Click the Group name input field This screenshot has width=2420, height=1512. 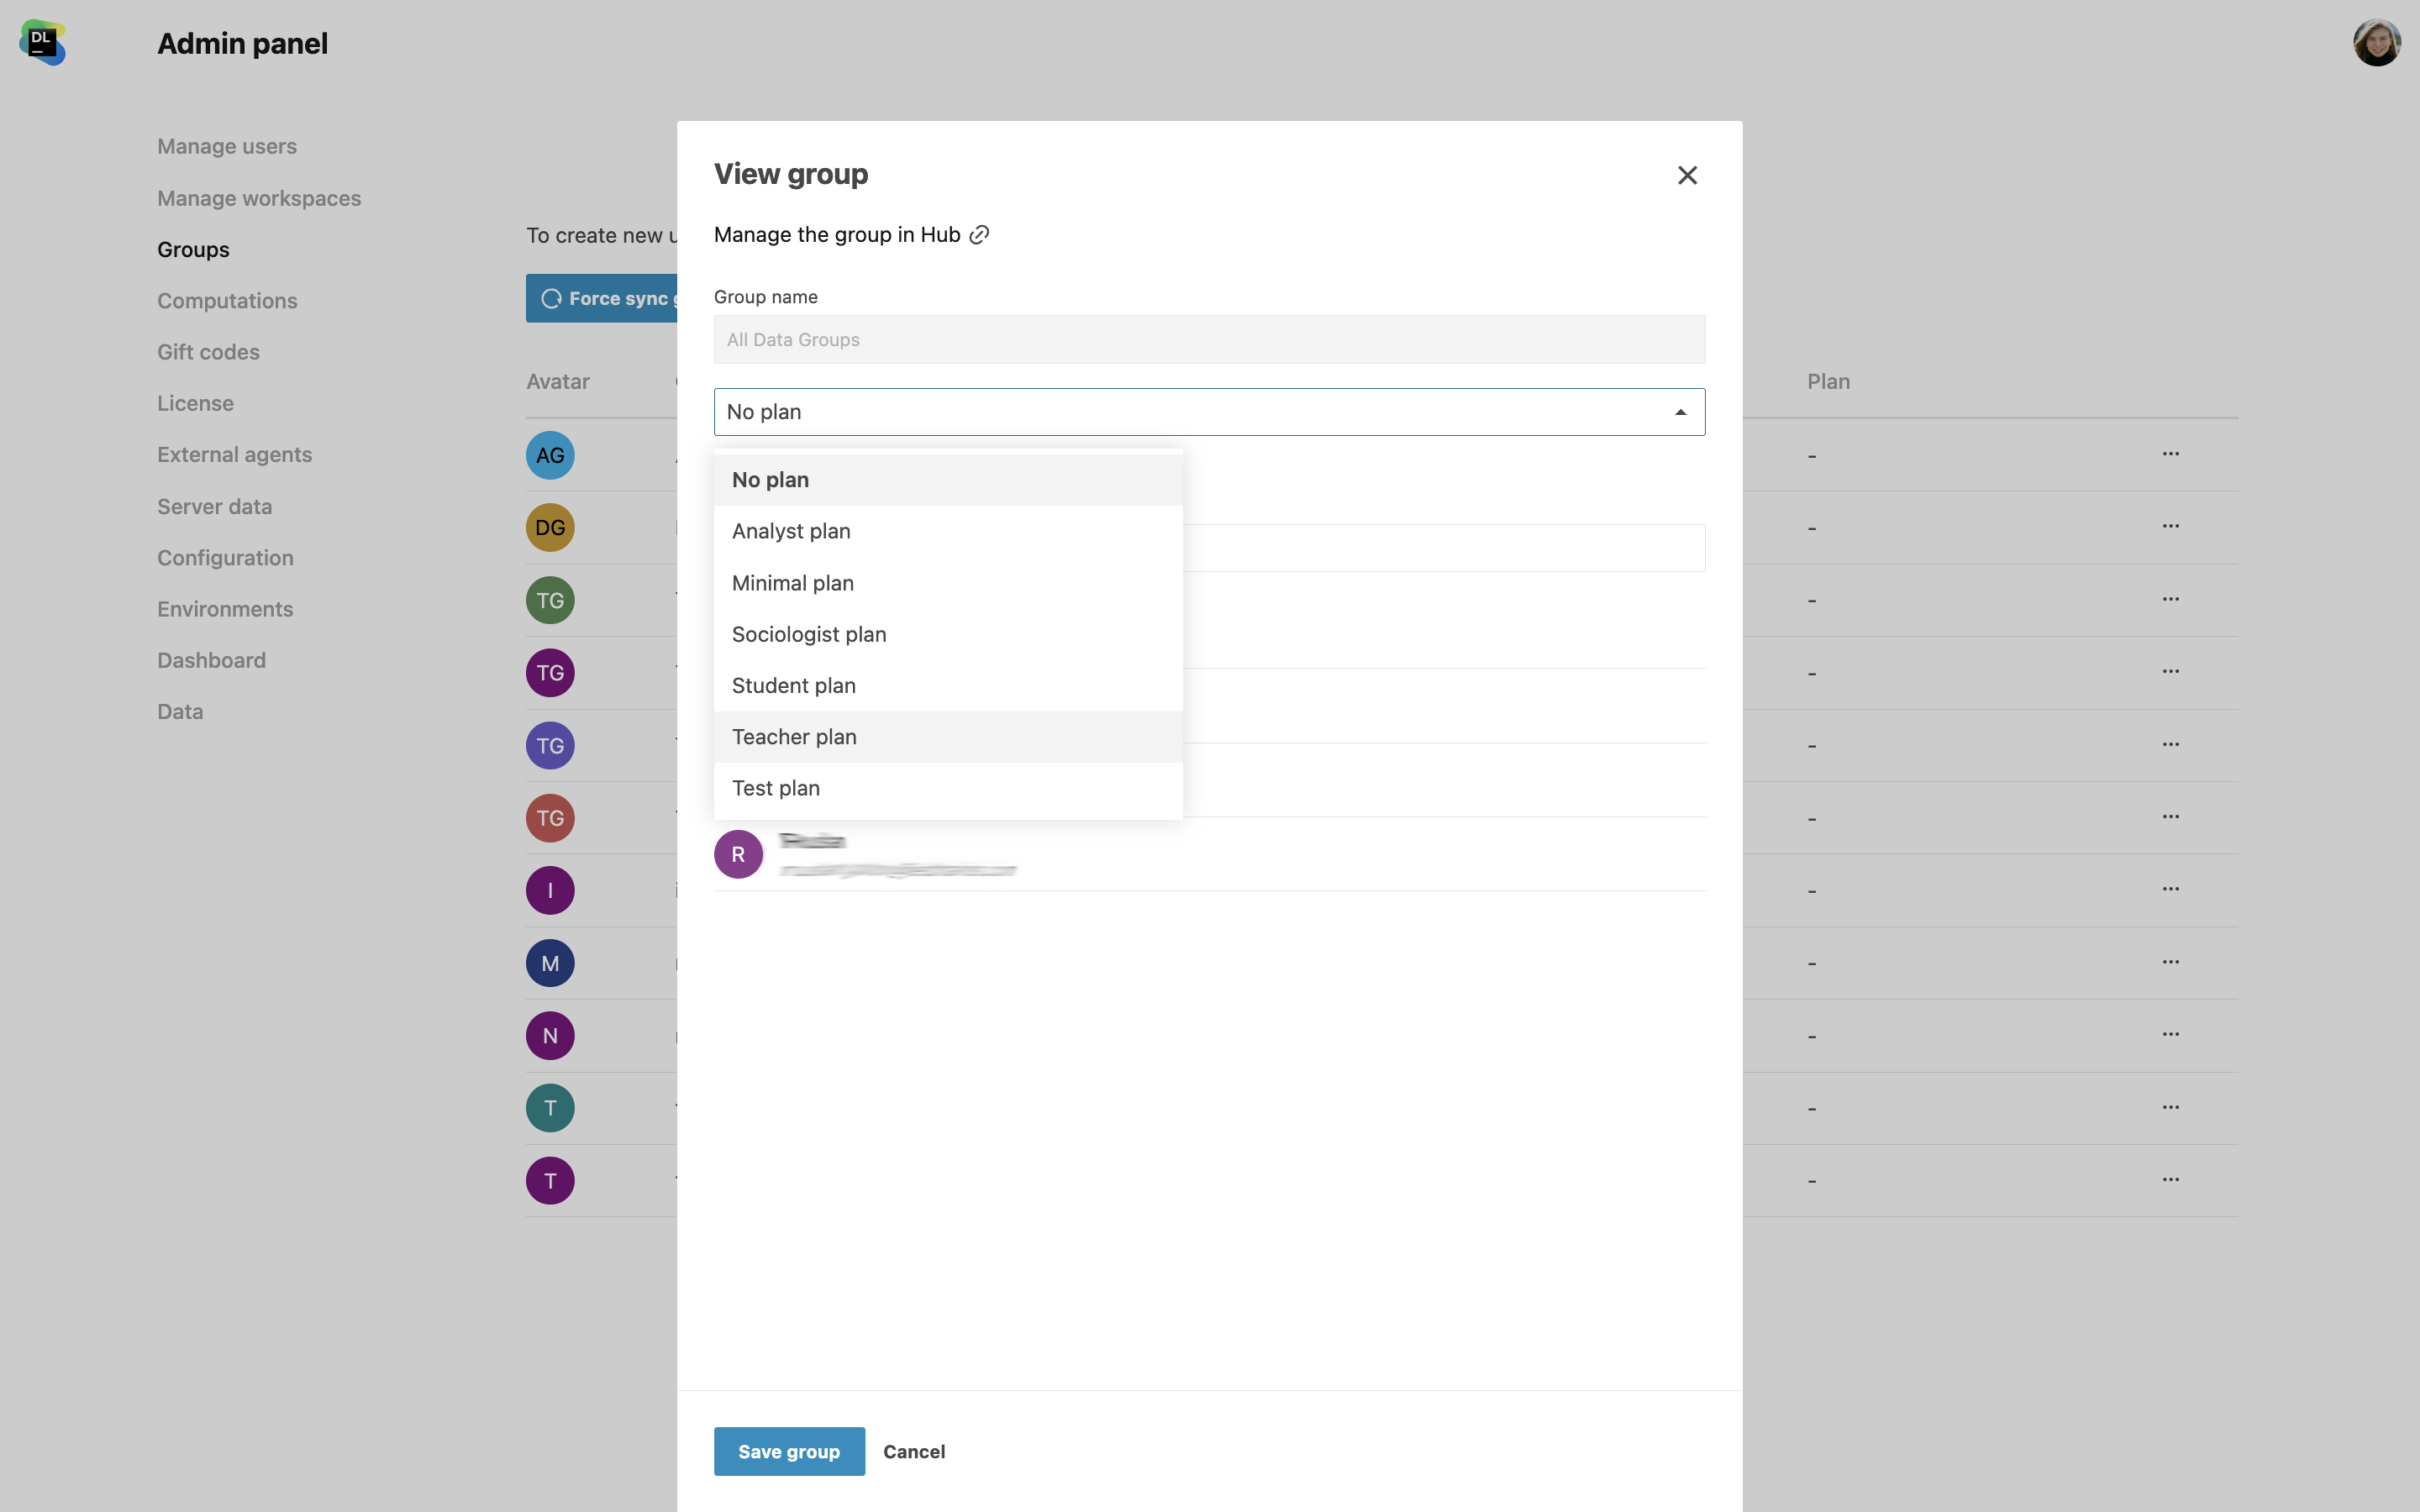point(1209,340)
